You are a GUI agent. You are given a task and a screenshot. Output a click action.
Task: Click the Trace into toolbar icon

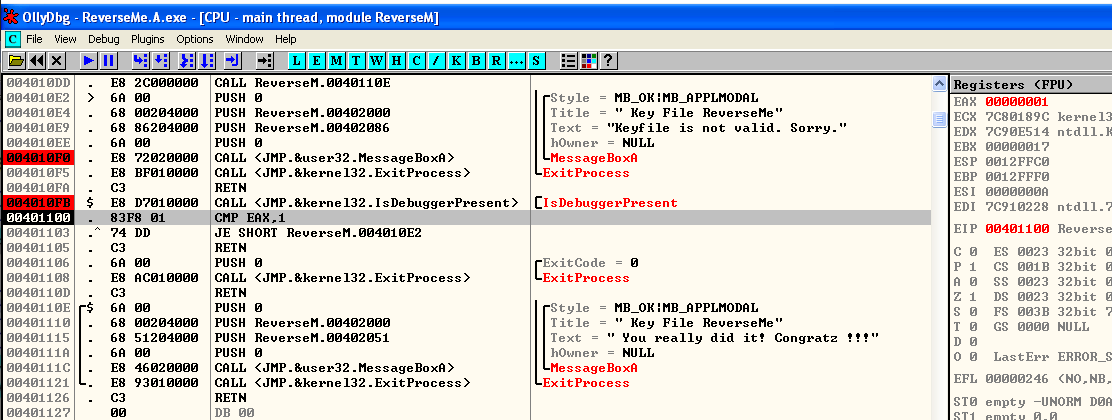[187, 60]
